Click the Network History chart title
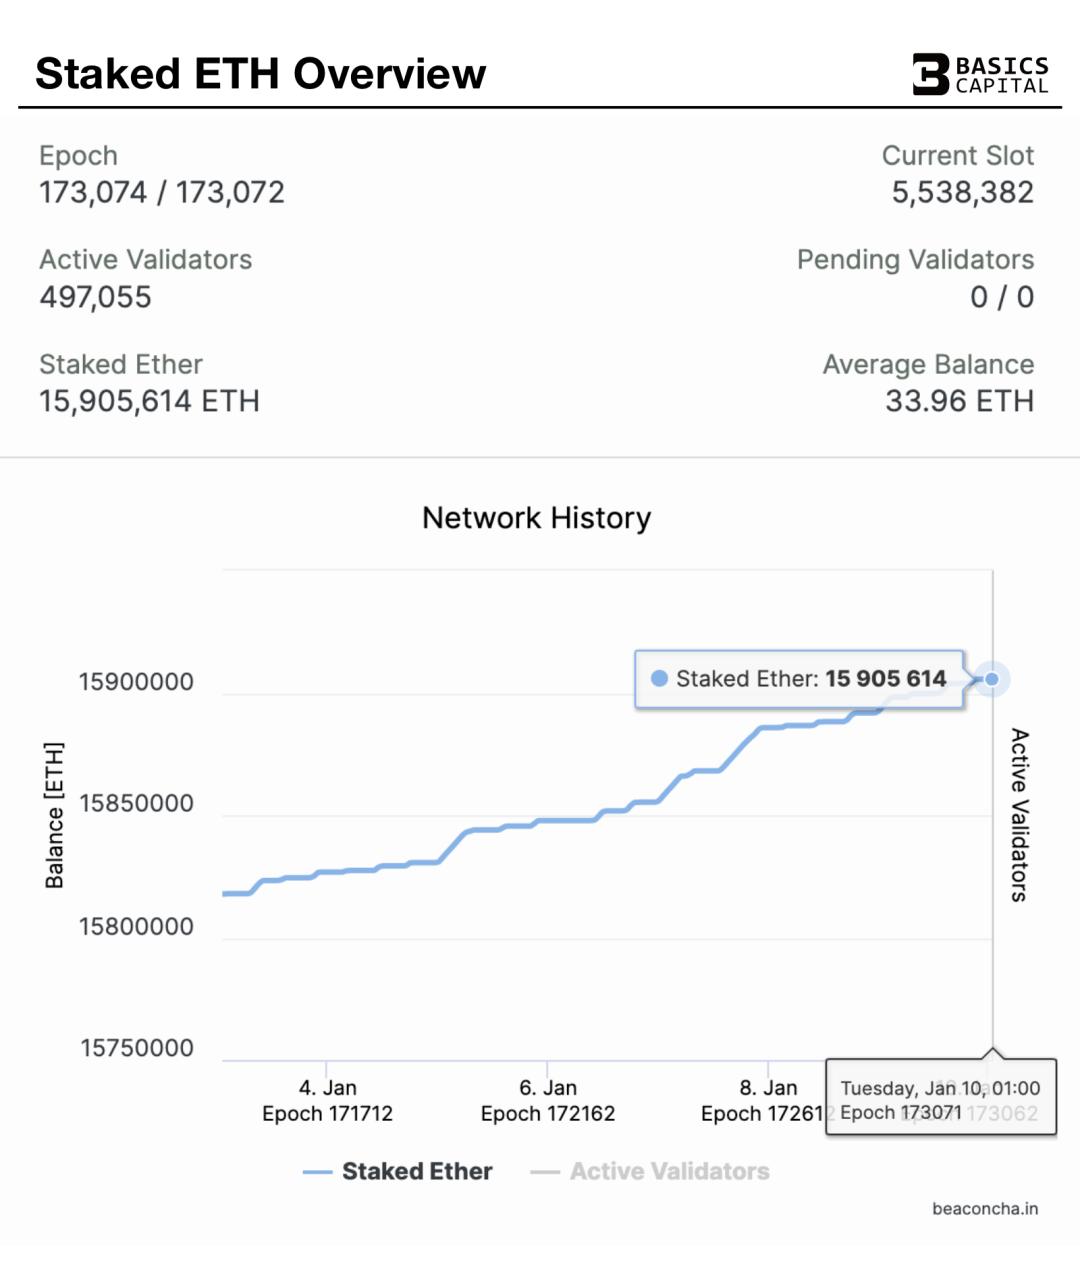1080x1262 pixels. point(536,518)
